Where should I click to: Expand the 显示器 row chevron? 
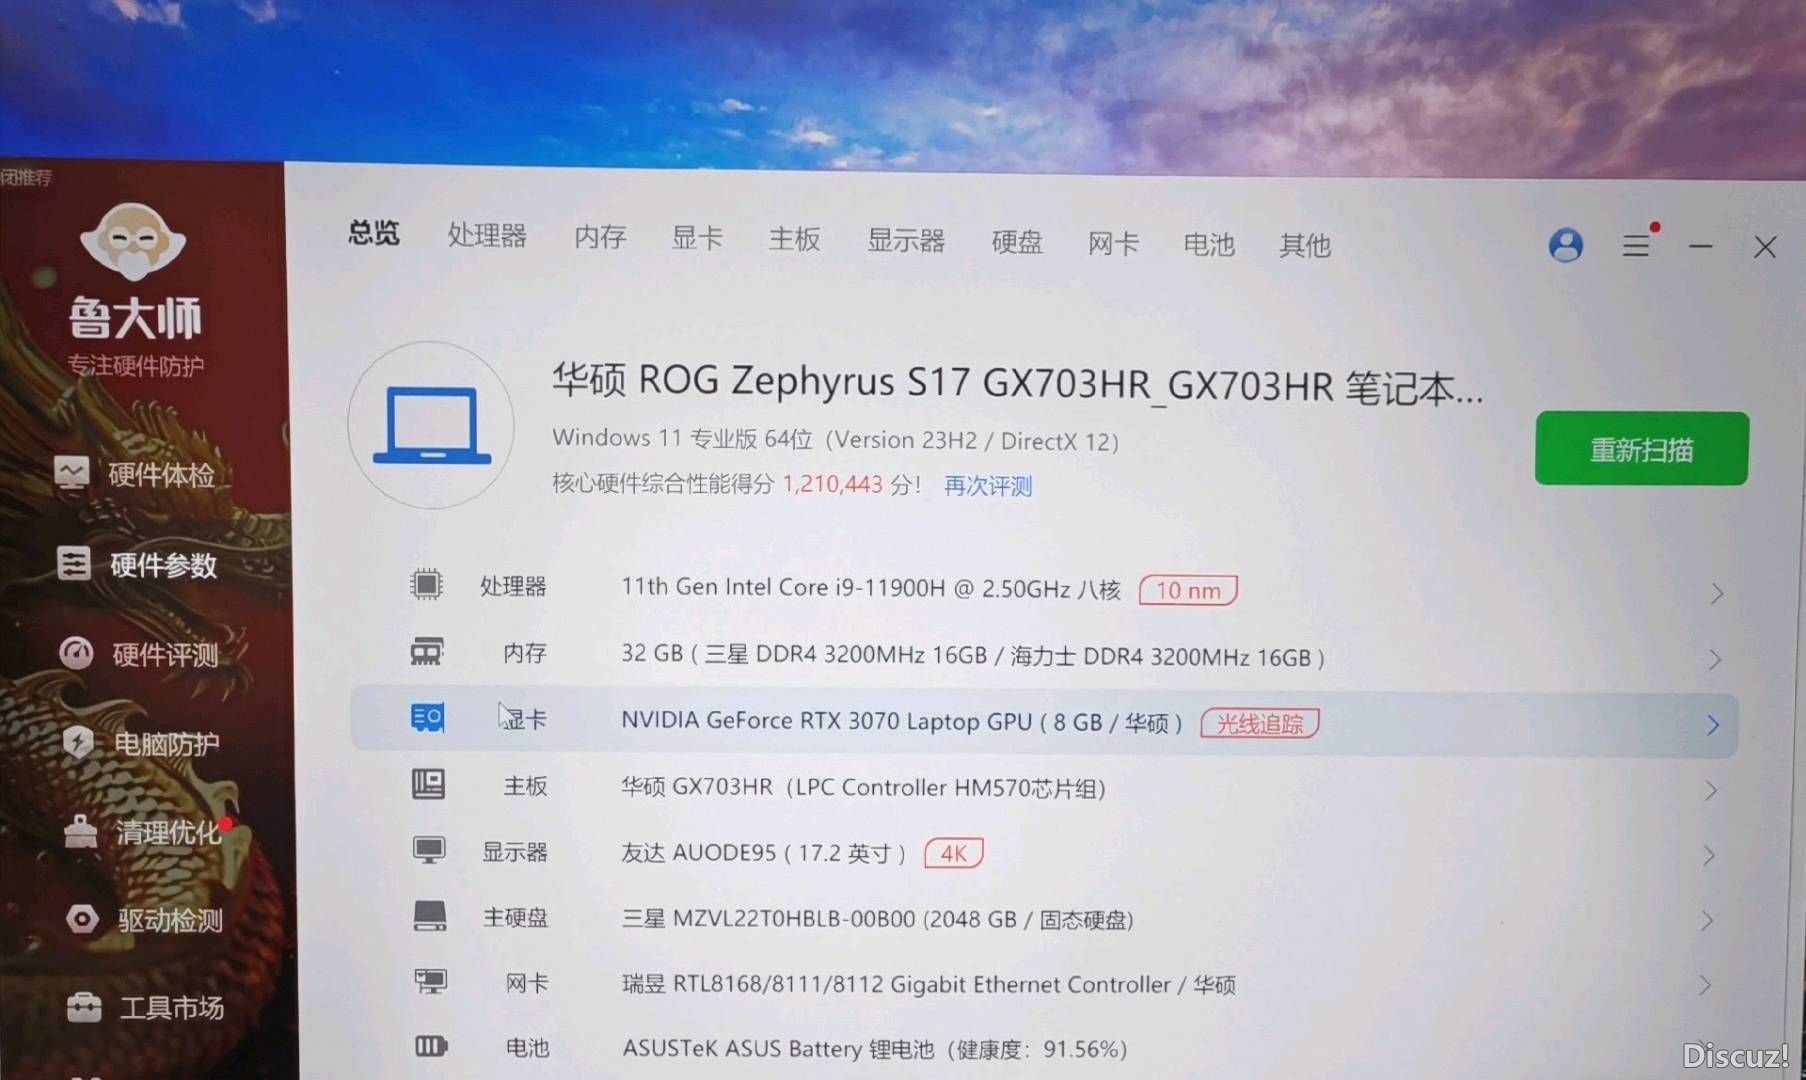click(1709, 856)
